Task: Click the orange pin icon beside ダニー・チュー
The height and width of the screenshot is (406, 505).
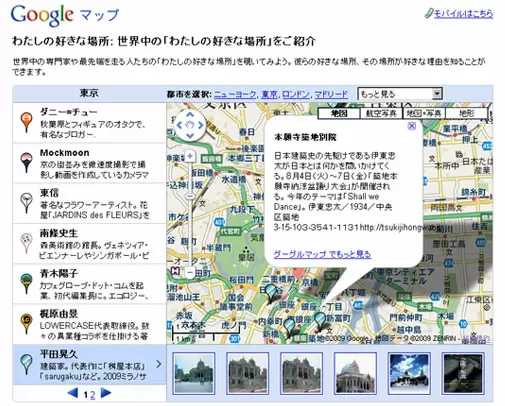Action: pyautogui.click(x=26, y=122)
